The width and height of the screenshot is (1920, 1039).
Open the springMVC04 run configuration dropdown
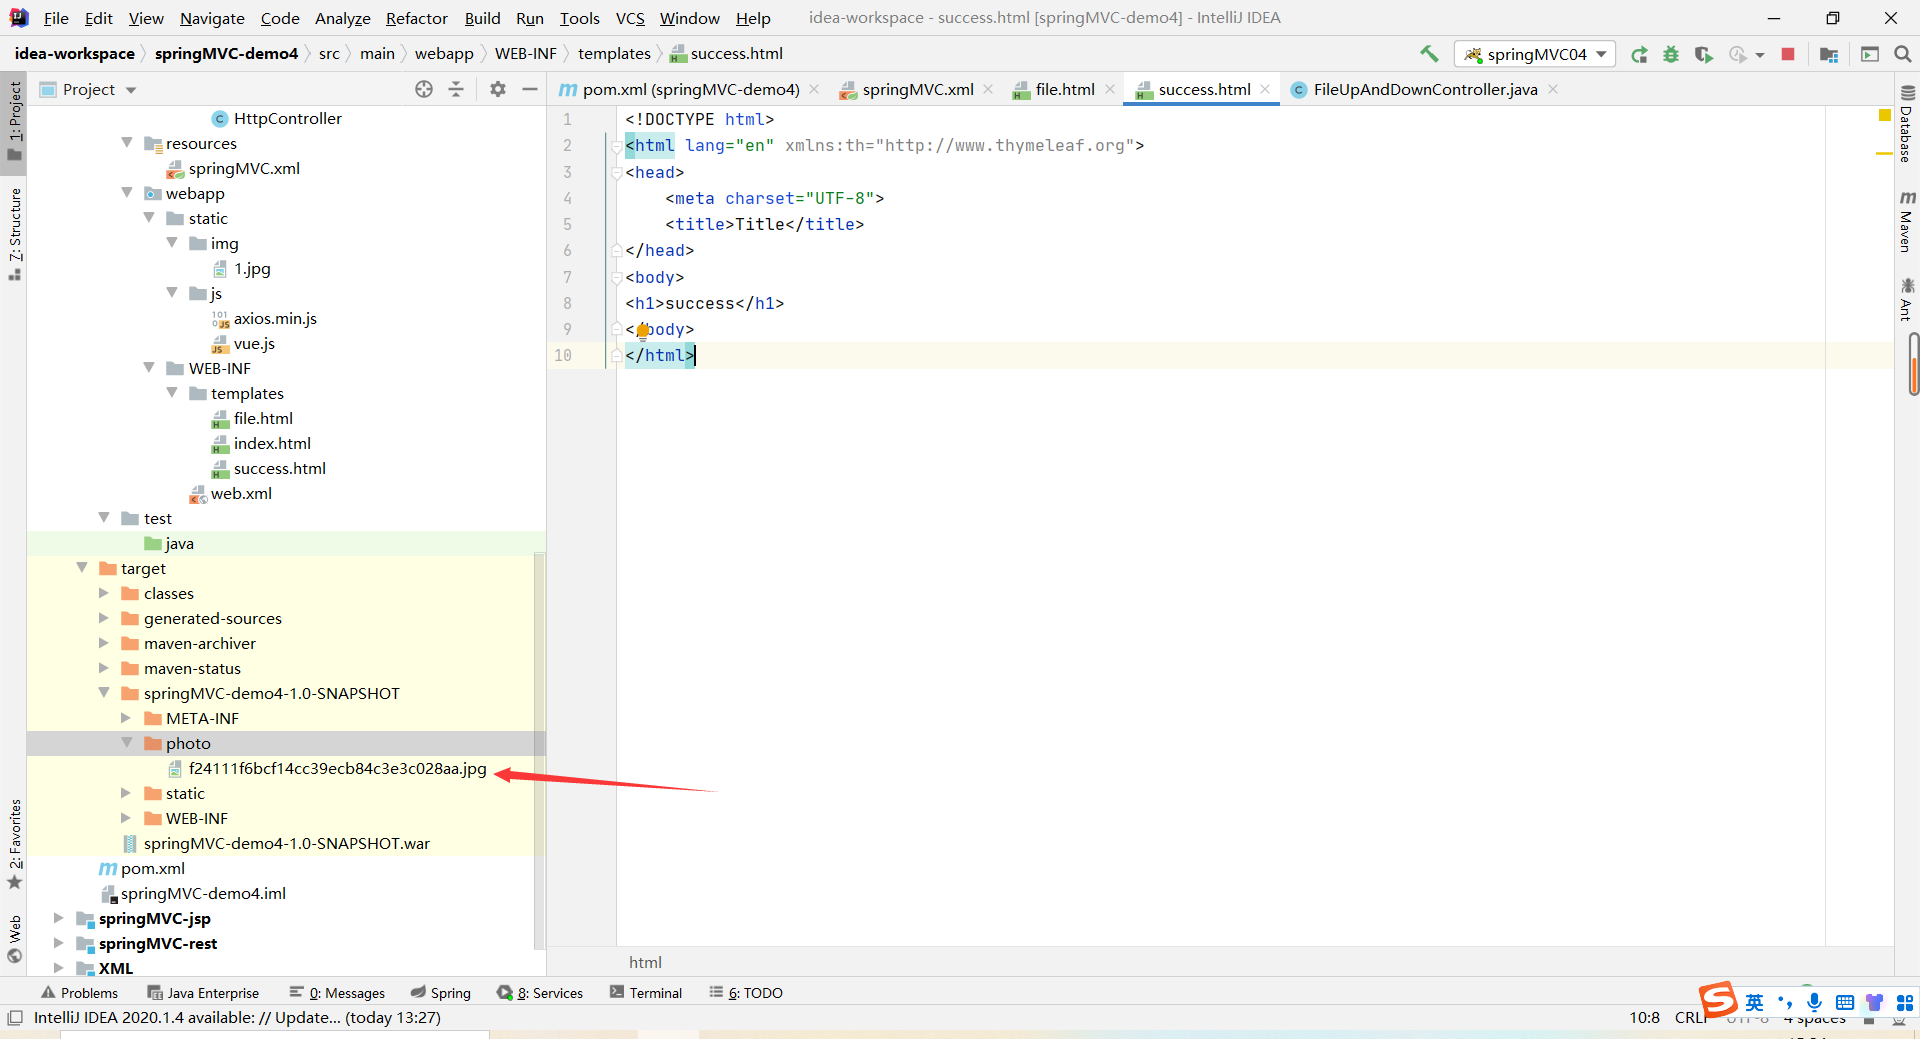(1535, 54)
